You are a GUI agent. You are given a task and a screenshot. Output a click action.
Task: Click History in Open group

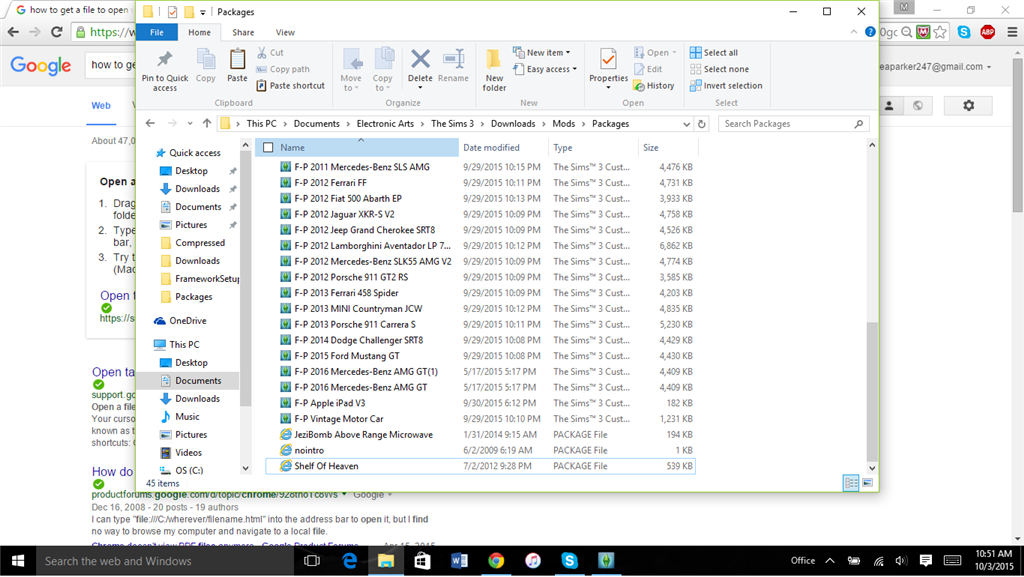654,86
